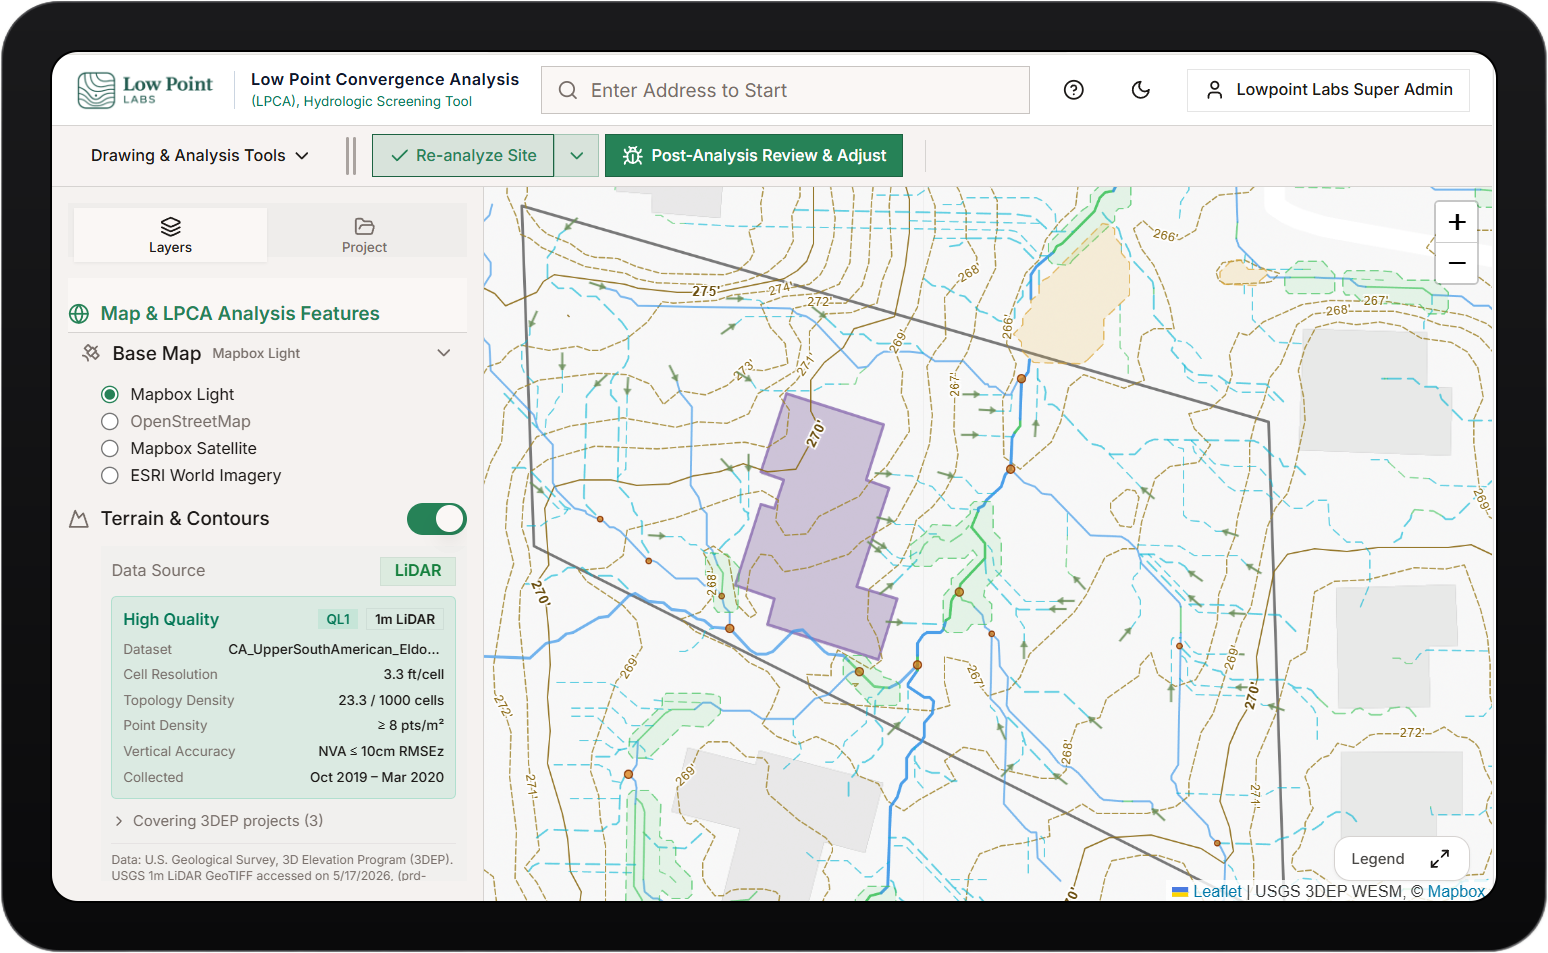The height and width of the screenshot is (953, 1548).
Task: Collapse the Base Map section chevron
Action: [444, 353]
